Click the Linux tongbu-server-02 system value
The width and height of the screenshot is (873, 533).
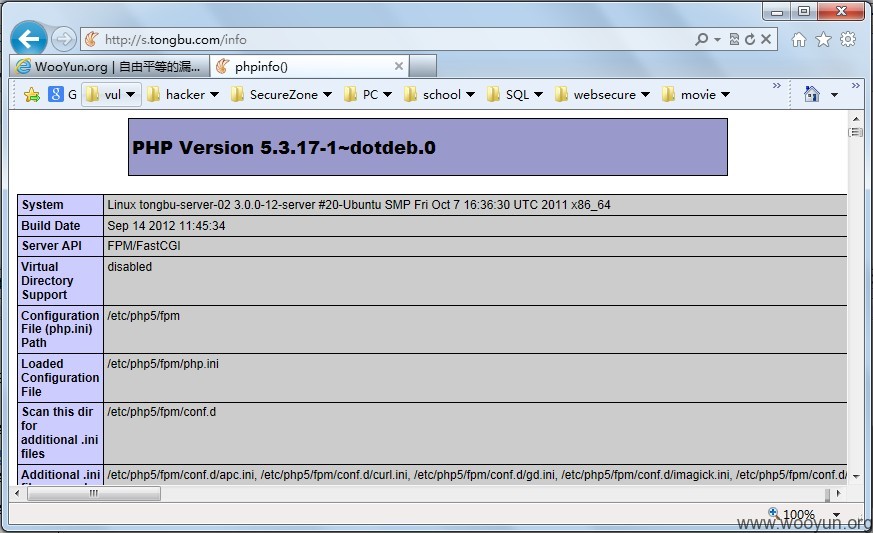pos(359,205)
